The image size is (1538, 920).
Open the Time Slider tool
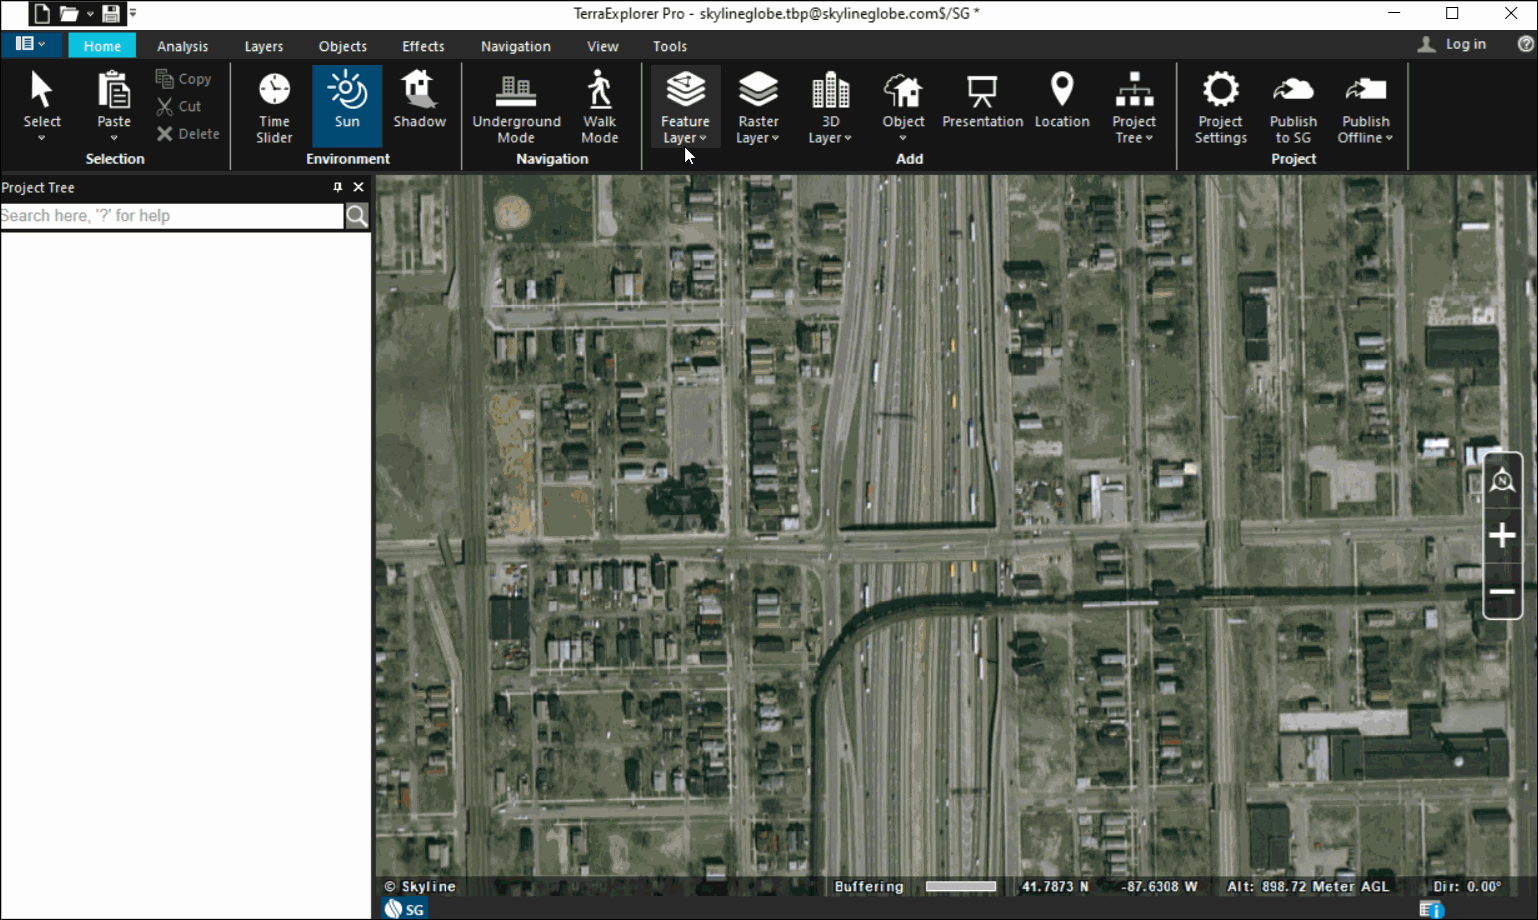click(274, 107)
